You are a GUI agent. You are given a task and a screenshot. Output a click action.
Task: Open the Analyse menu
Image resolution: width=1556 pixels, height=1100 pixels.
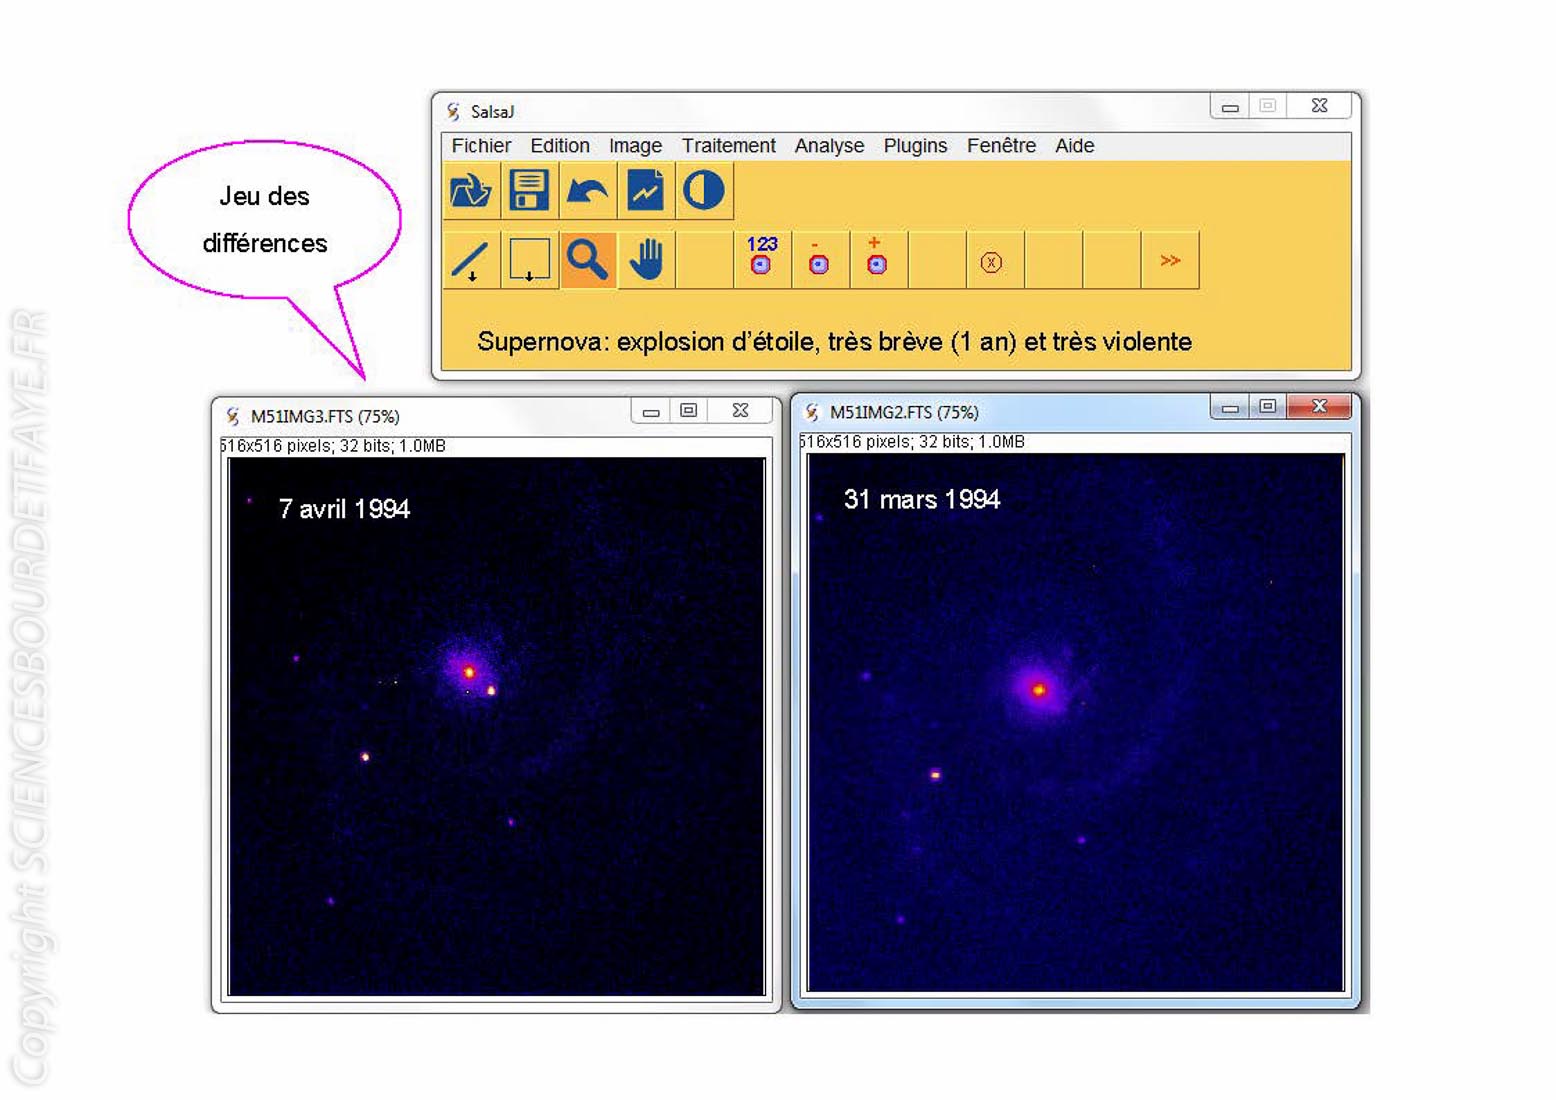[829, 146]
